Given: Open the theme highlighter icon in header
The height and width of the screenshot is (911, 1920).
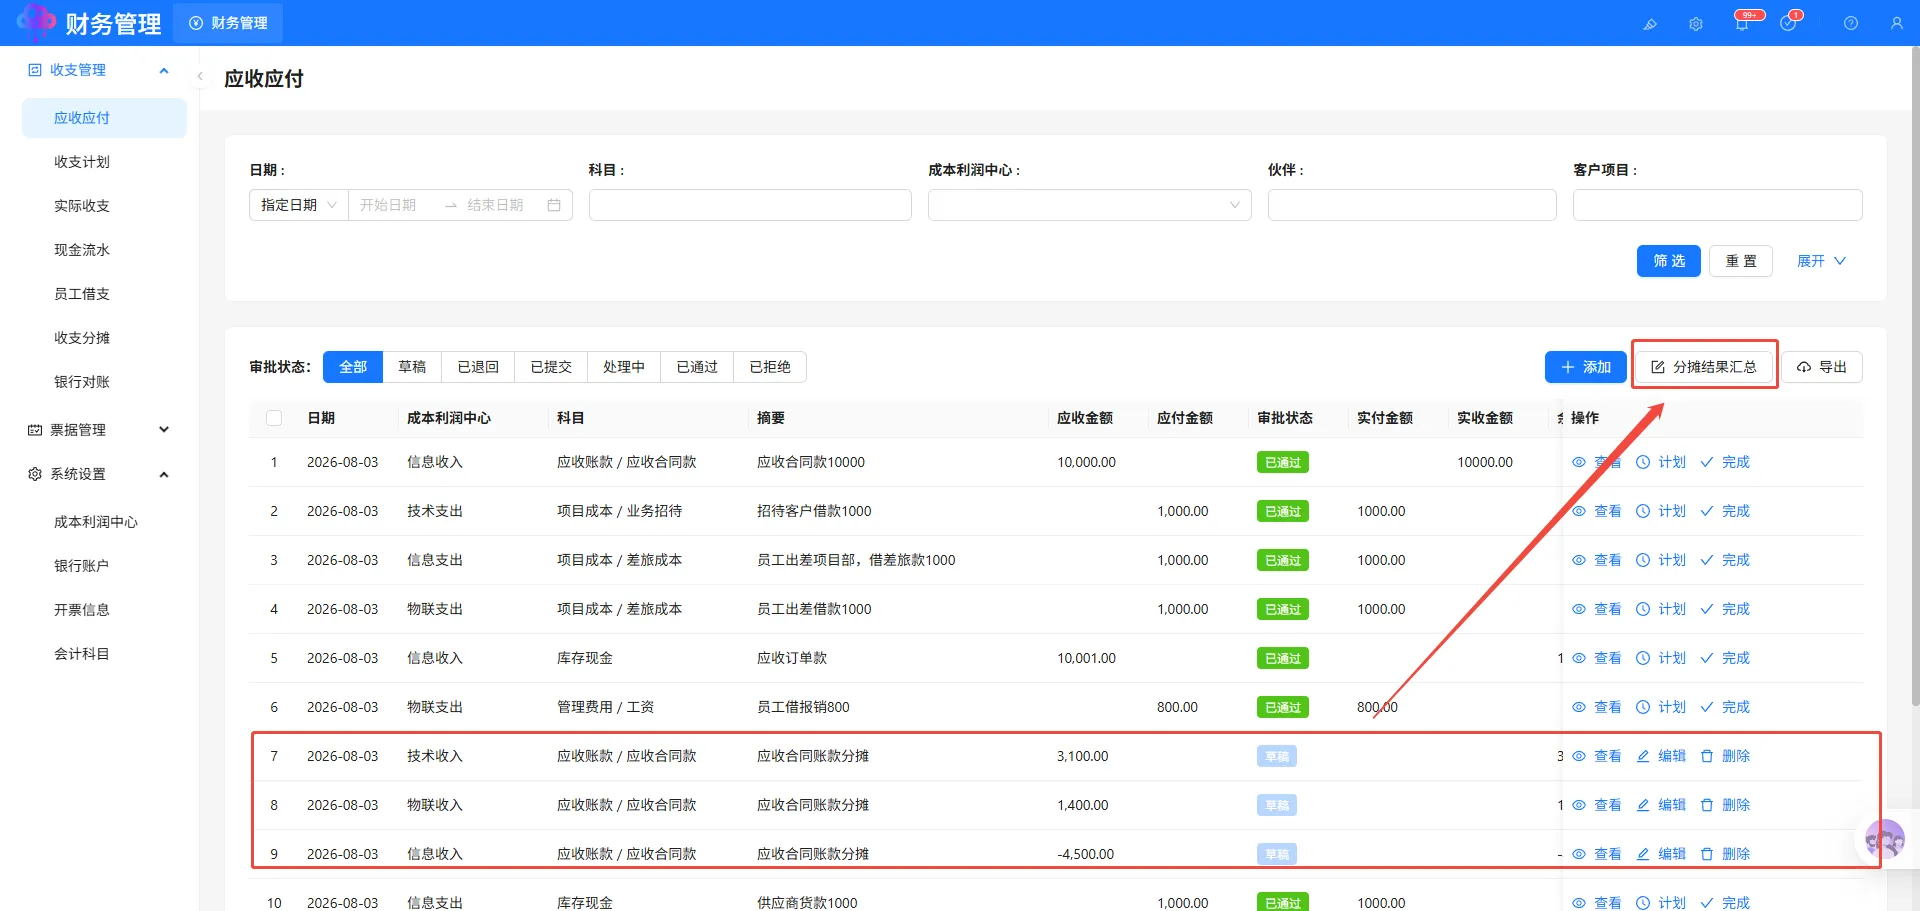Looking at the screenshot, I should click(1650, 24).
